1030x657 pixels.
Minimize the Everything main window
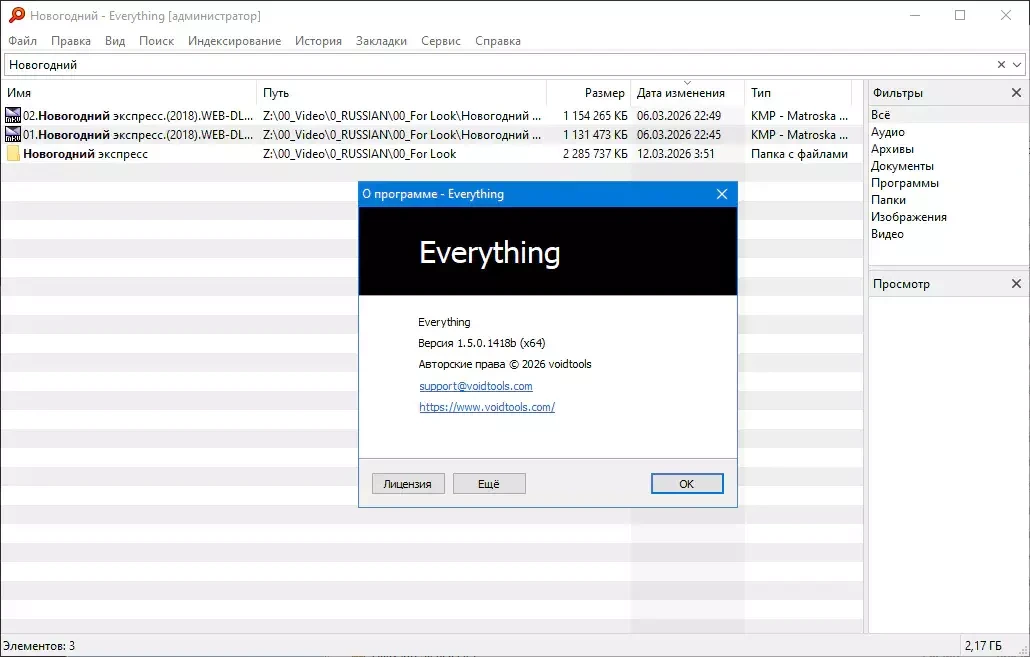[914, 15]
